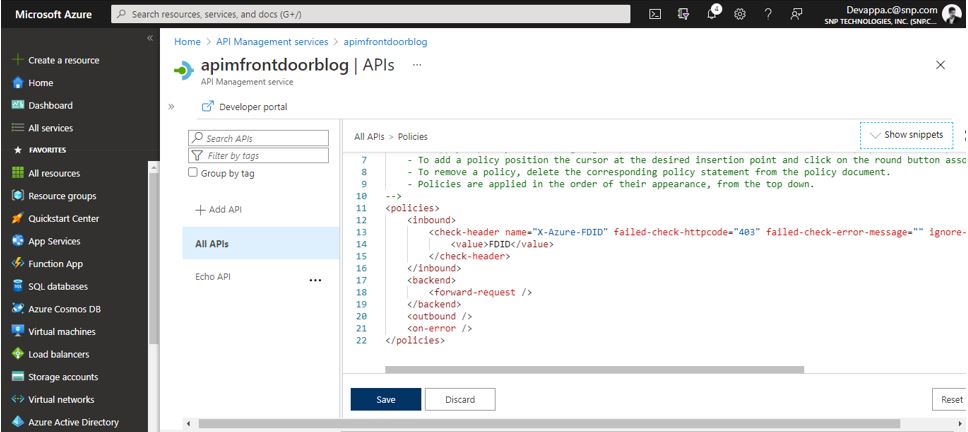Click the Storage accounts icon

click(18, 376)
